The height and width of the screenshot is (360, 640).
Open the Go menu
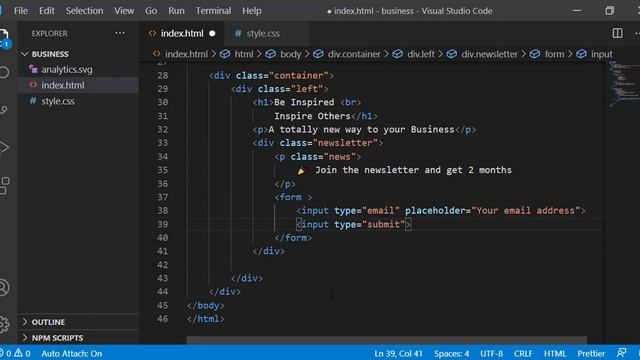pos(151,11)
